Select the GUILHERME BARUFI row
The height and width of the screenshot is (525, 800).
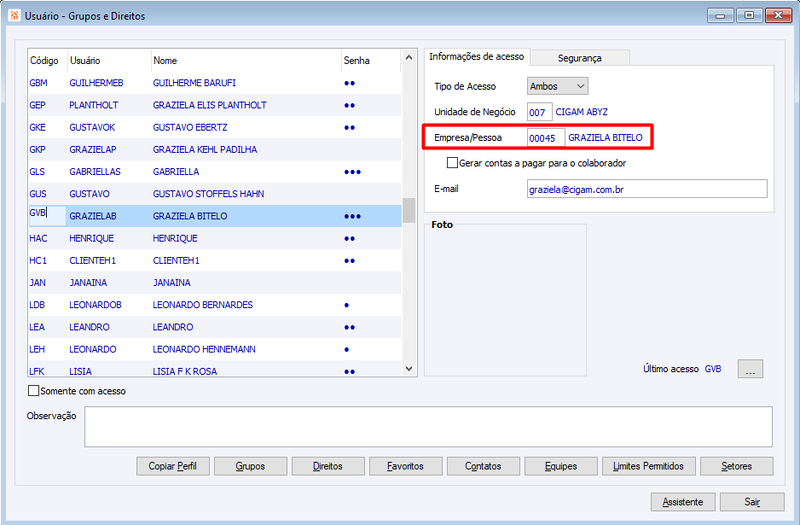click(215, 83)
